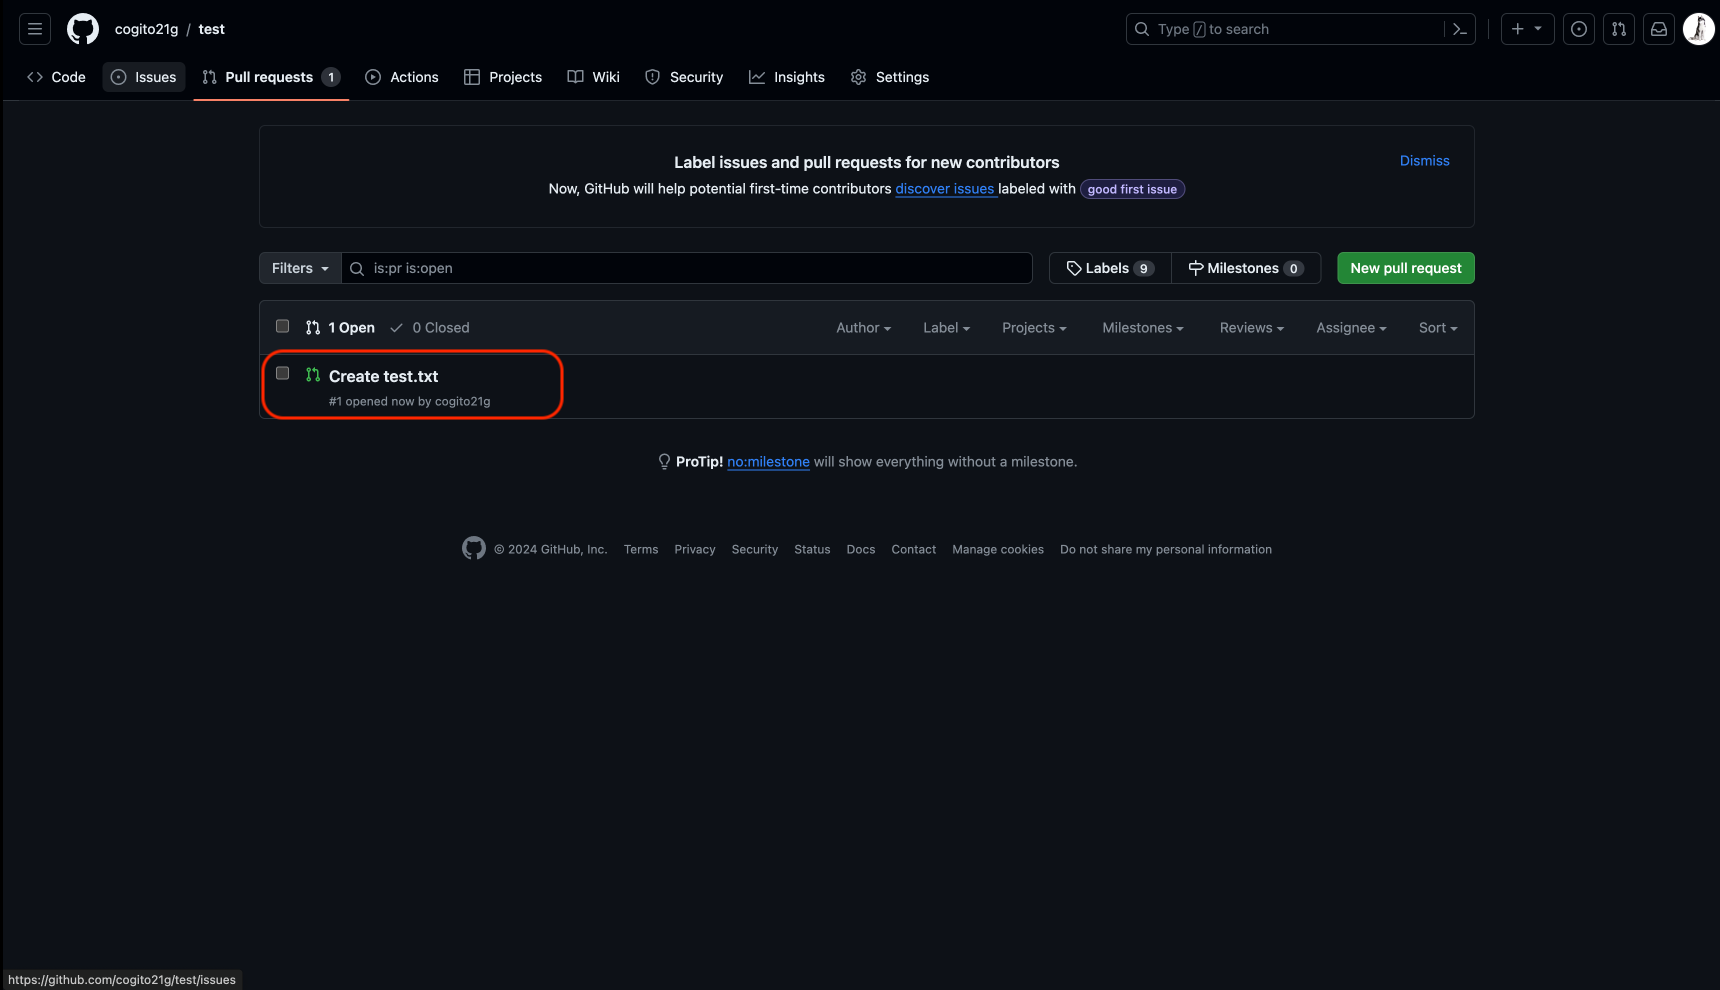Click the footer Manage cookies link

click(998, 549)
